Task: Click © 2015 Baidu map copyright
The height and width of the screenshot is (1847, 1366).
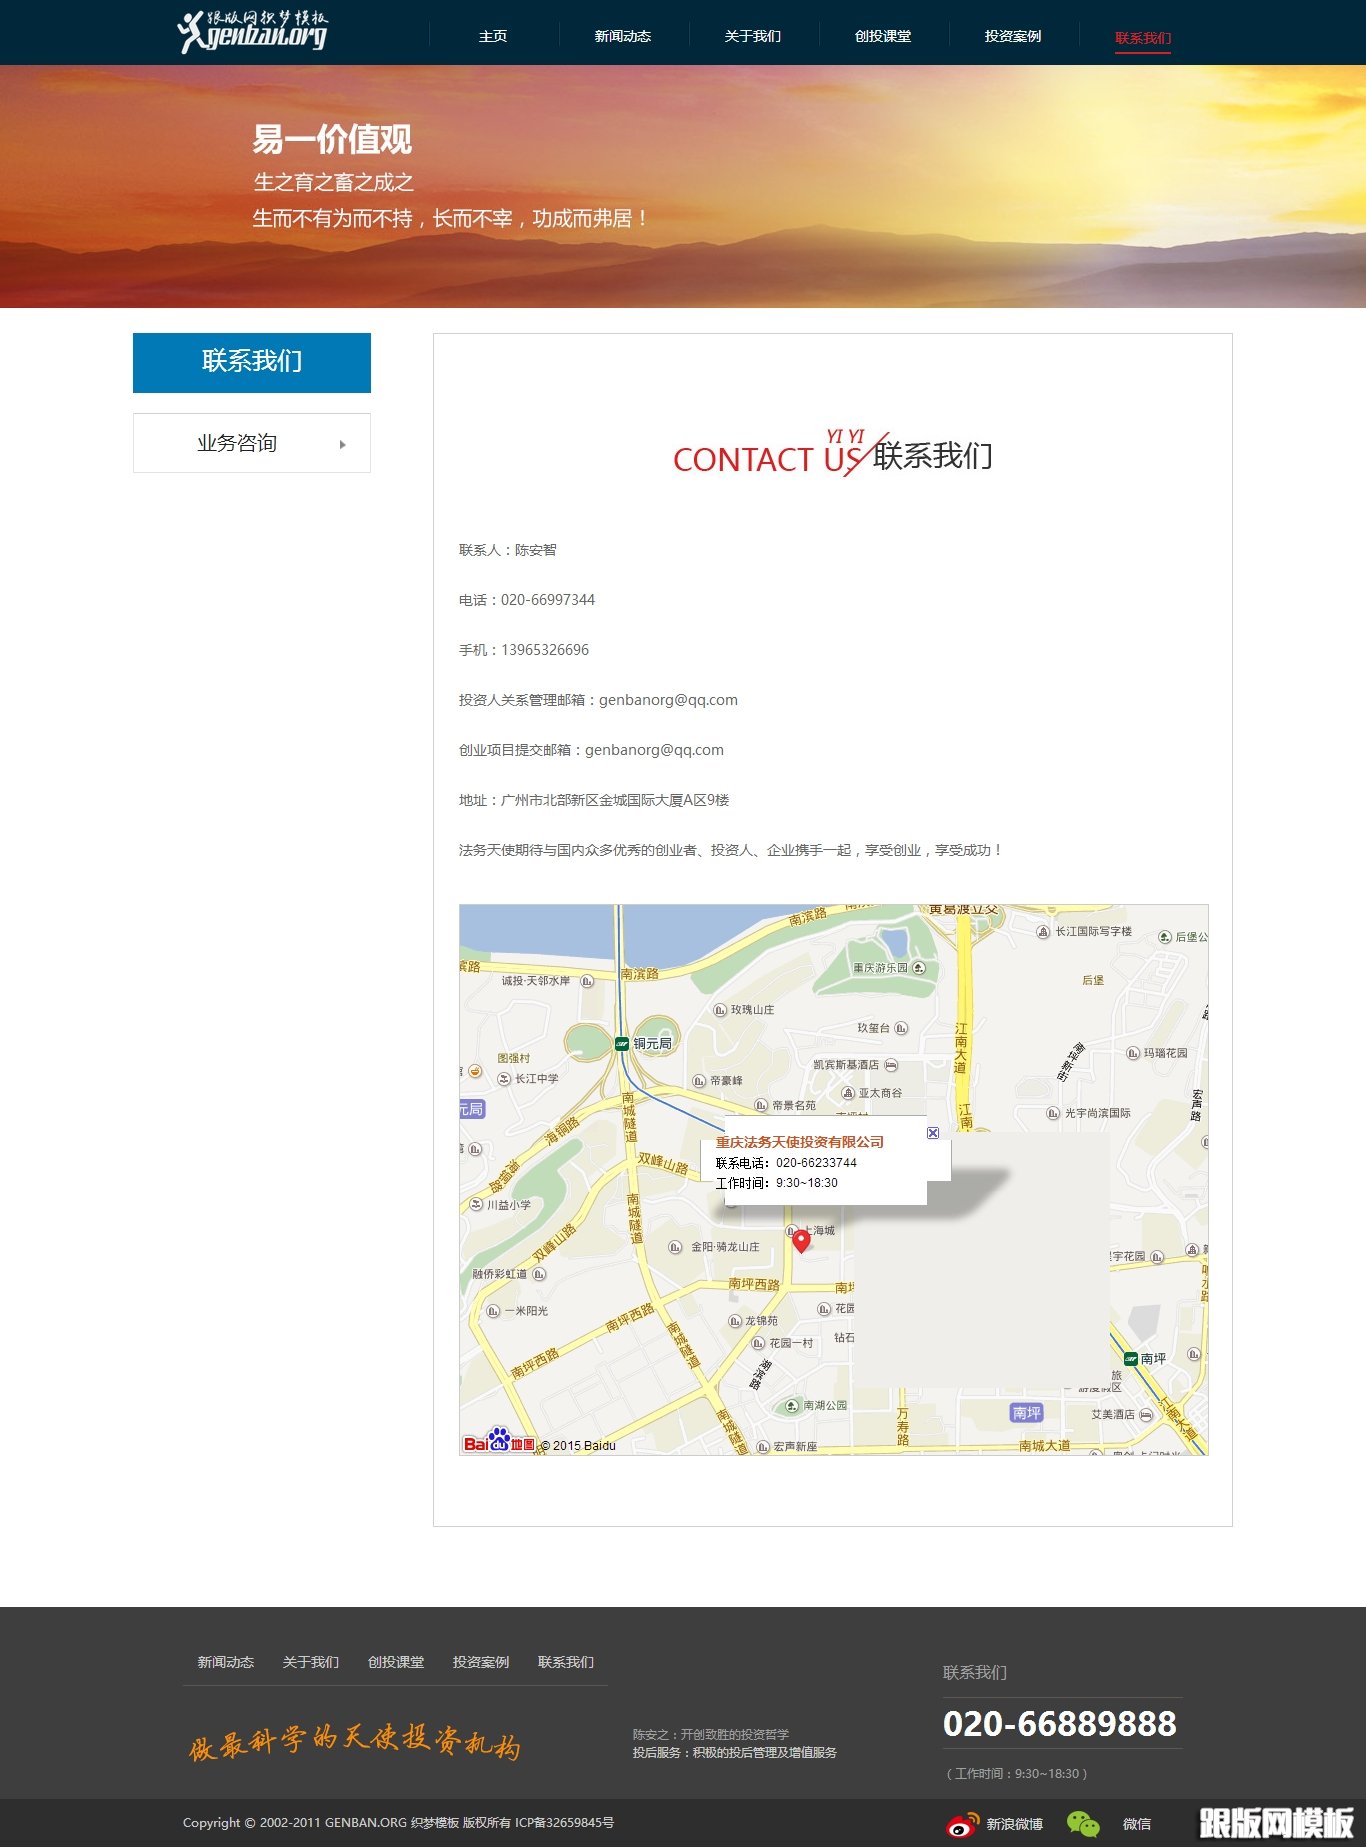Action: pyautogui.click(x=578, y=1445)
